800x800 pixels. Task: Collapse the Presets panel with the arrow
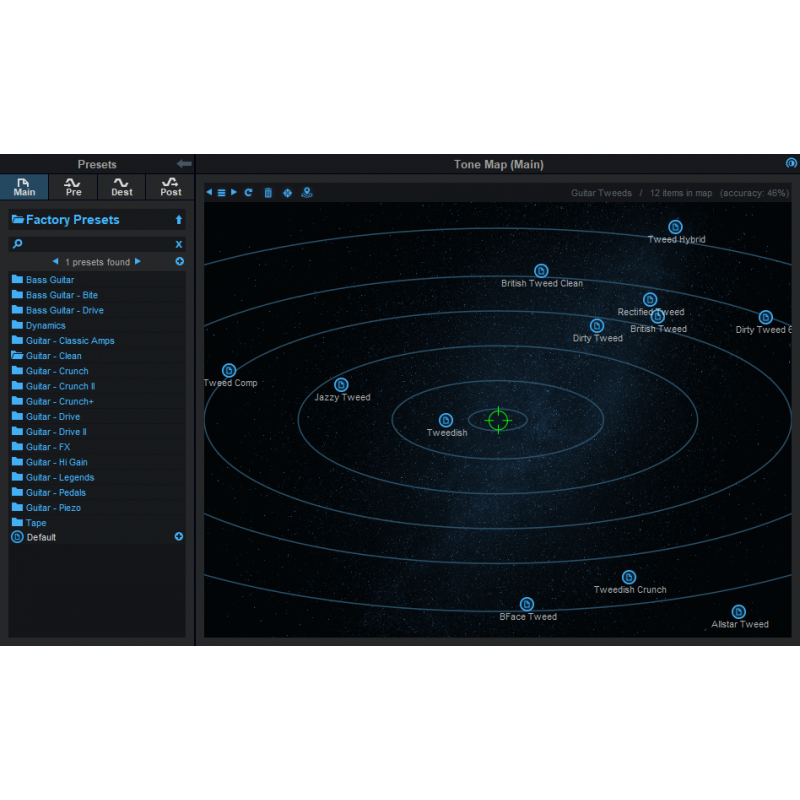tap(183, 164)
